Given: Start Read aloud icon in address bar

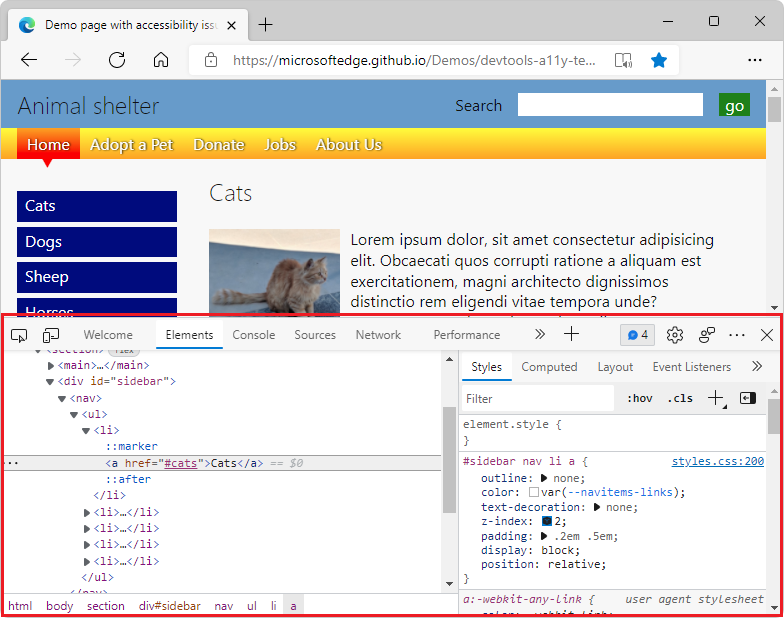Looking at the screenshot, I should click(x=623, y=60).
